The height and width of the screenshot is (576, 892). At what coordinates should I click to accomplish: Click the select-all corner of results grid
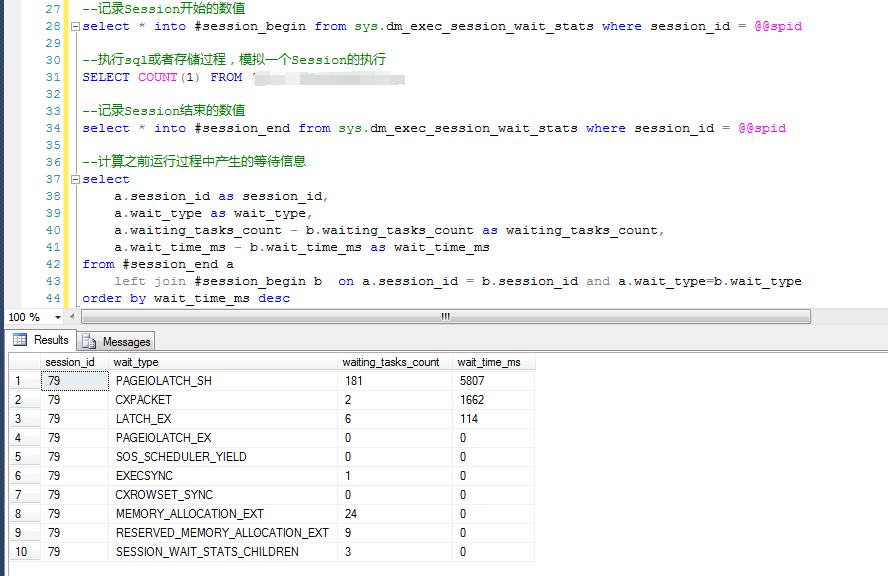click(x=20, y=362)
